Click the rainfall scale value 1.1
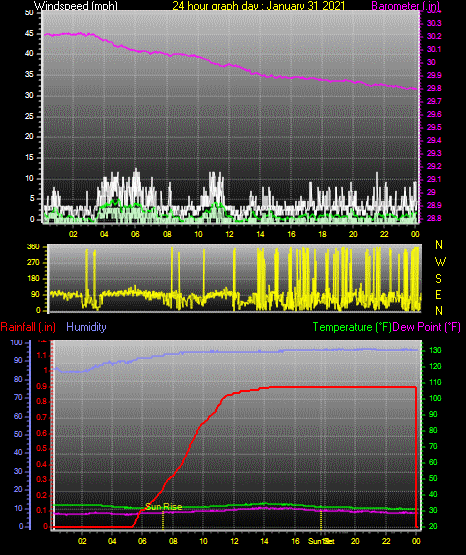Viewport: 466px width, 555px height. point(42,355)
